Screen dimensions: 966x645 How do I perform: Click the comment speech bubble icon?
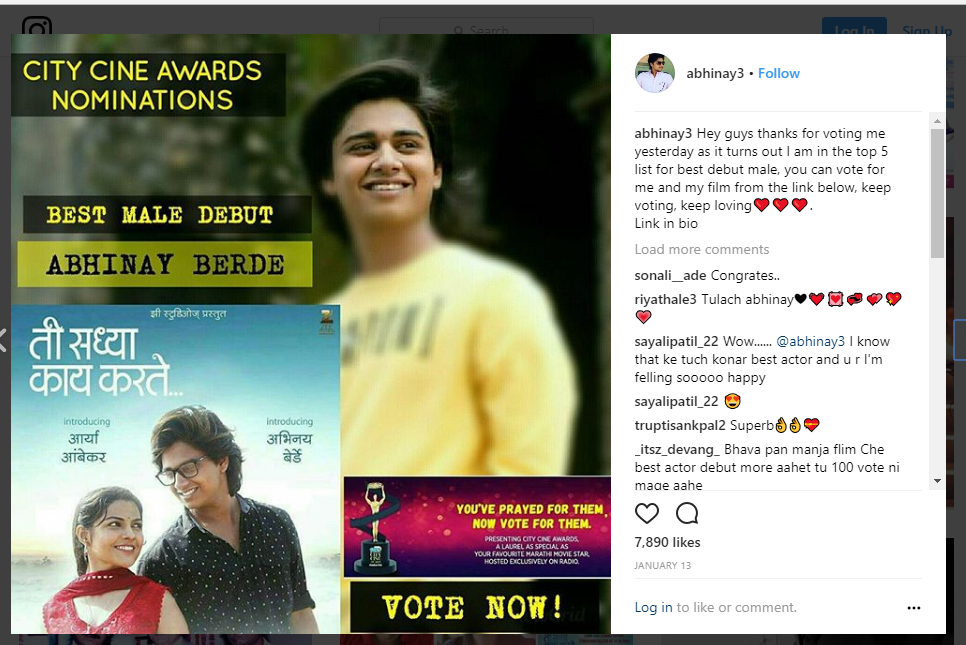[686, 513]
